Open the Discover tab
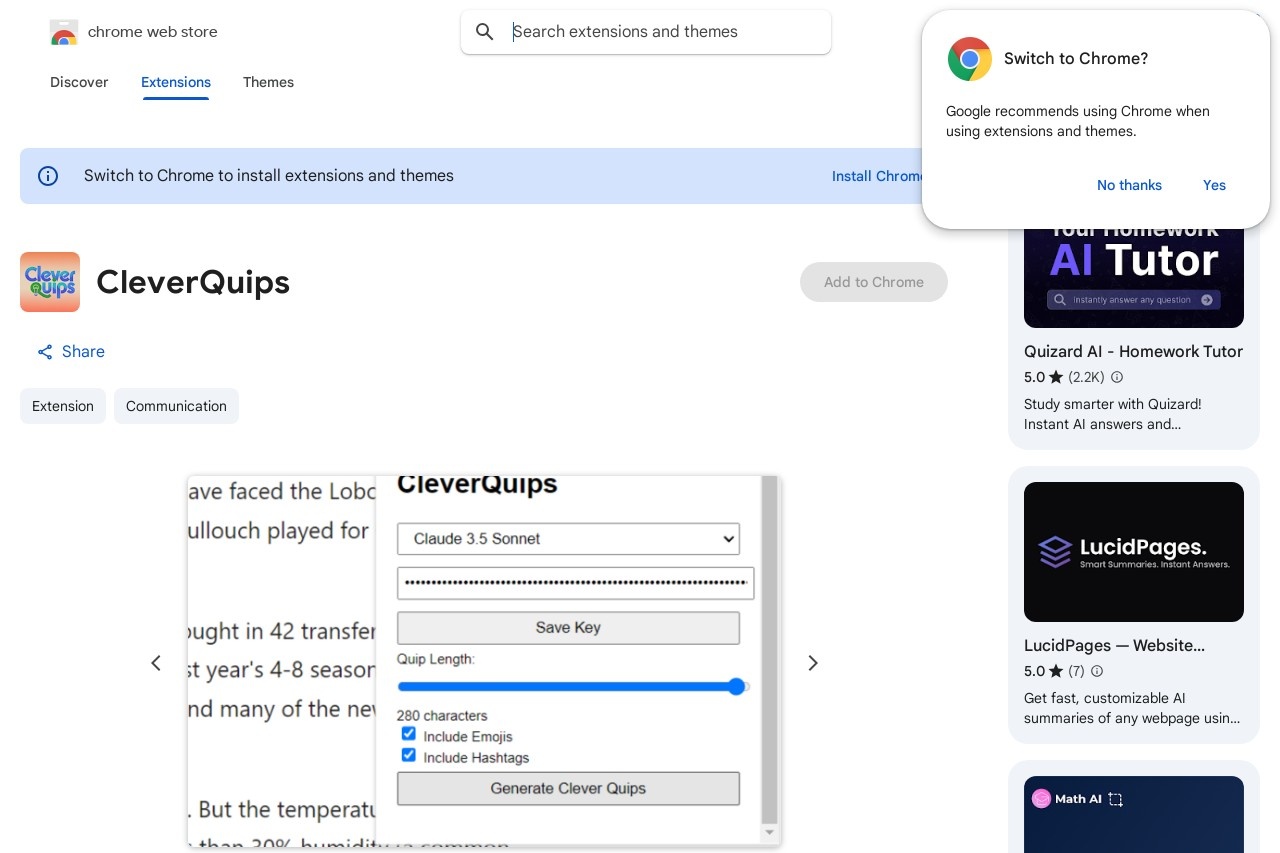Viewport: 1280px width, 853px height. point(79,82)
